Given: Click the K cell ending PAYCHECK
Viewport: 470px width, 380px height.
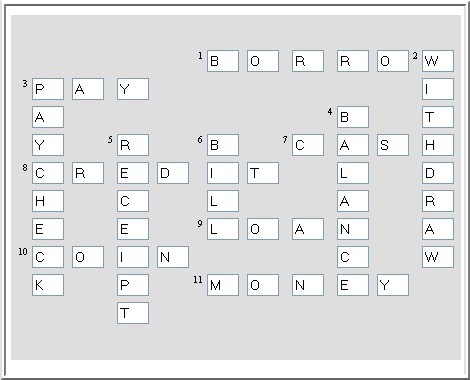Looking at the screenshot, I should pos(48,285).
